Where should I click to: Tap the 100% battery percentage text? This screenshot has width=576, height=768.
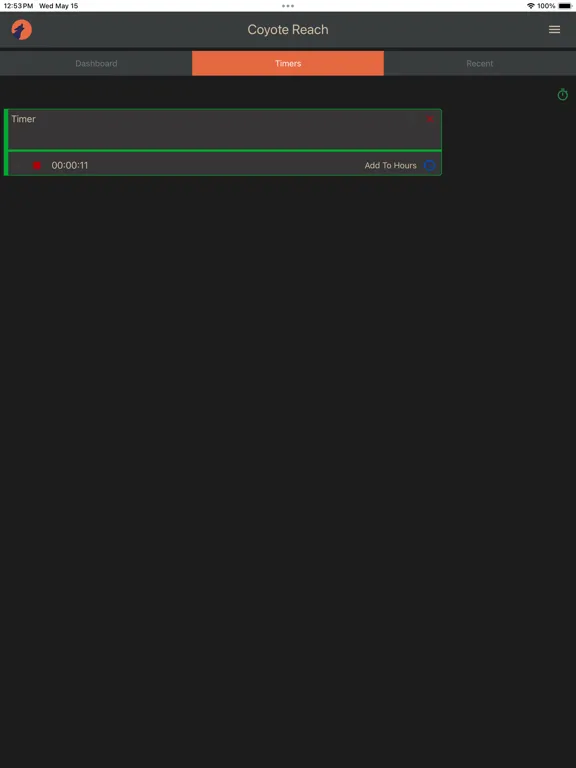tap(546, 6)
